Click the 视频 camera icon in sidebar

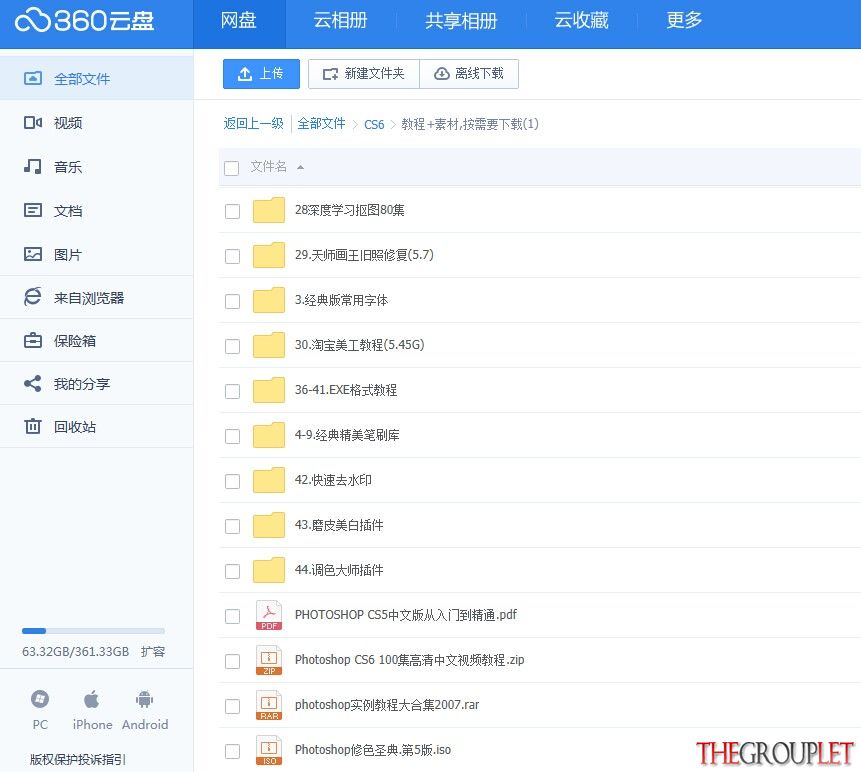tap(33, 122)
